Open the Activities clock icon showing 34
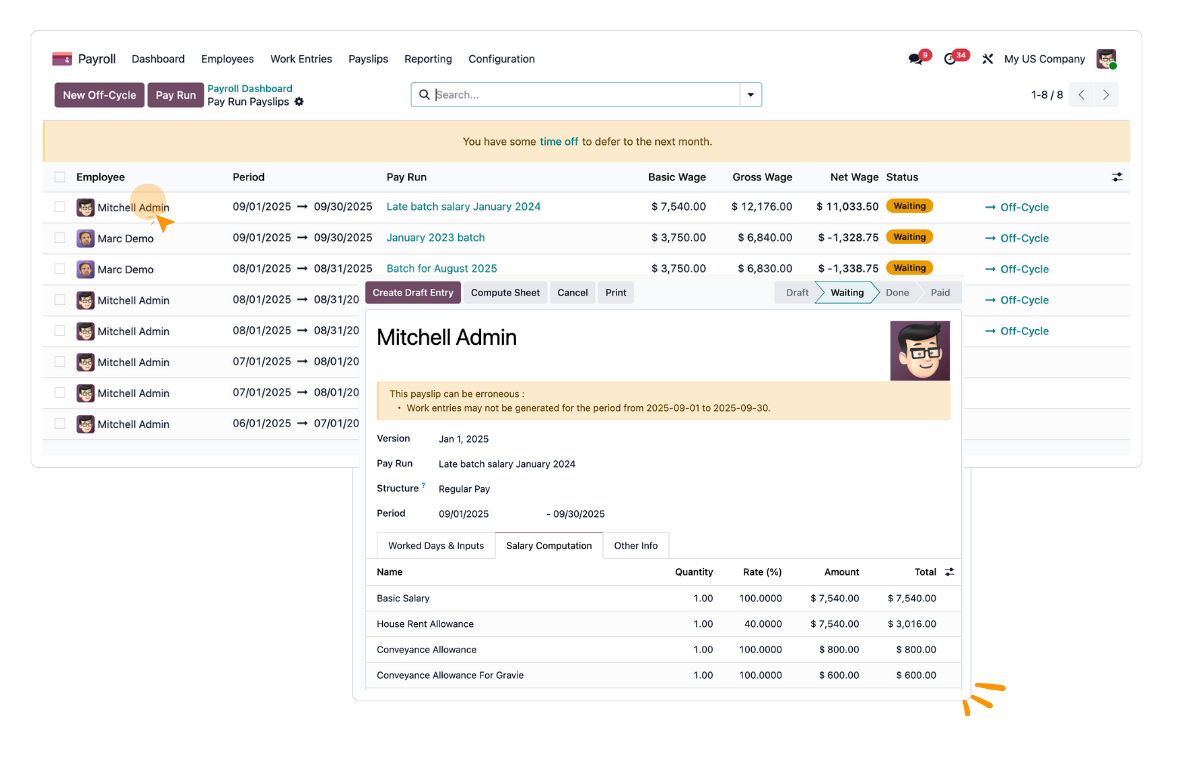The width and height of the screenshot is (1178, 757). [951, 58]
